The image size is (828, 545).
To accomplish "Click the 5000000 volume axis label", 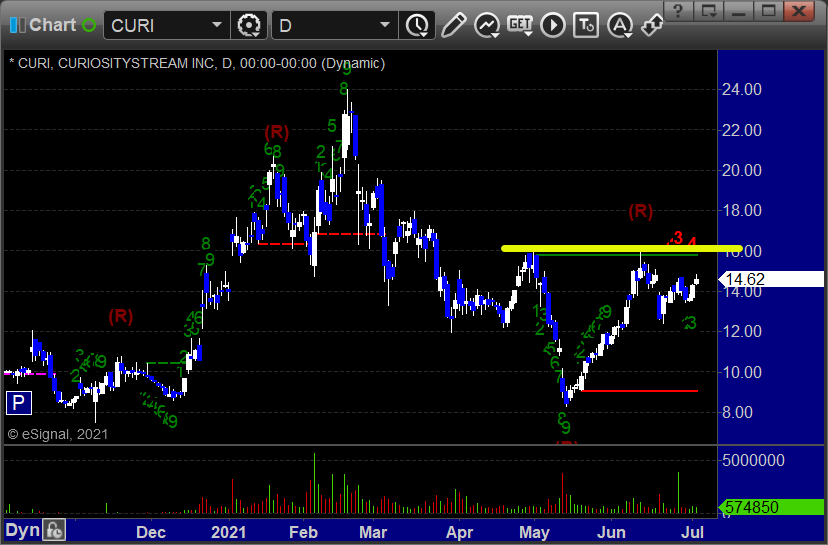I will [753, 460].
